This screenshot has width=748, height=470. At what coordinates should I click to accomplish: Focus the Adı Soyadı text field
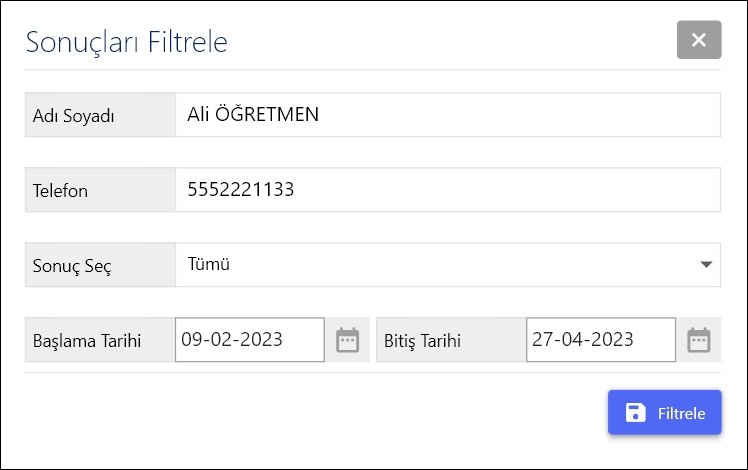447,115
